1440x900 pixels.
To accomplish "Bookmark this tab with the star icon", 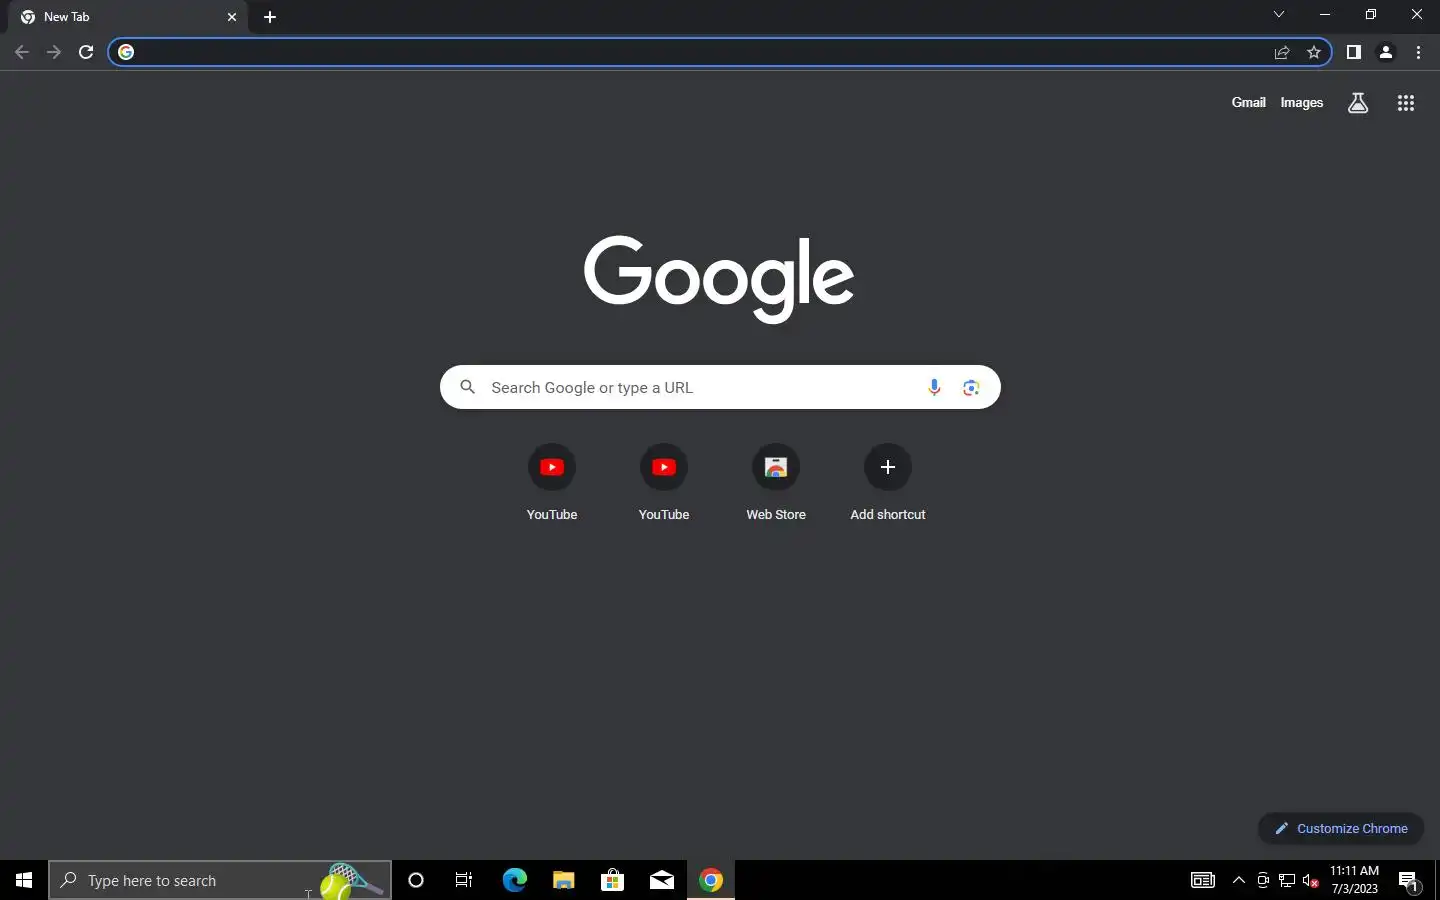I will pos(1314,52).
